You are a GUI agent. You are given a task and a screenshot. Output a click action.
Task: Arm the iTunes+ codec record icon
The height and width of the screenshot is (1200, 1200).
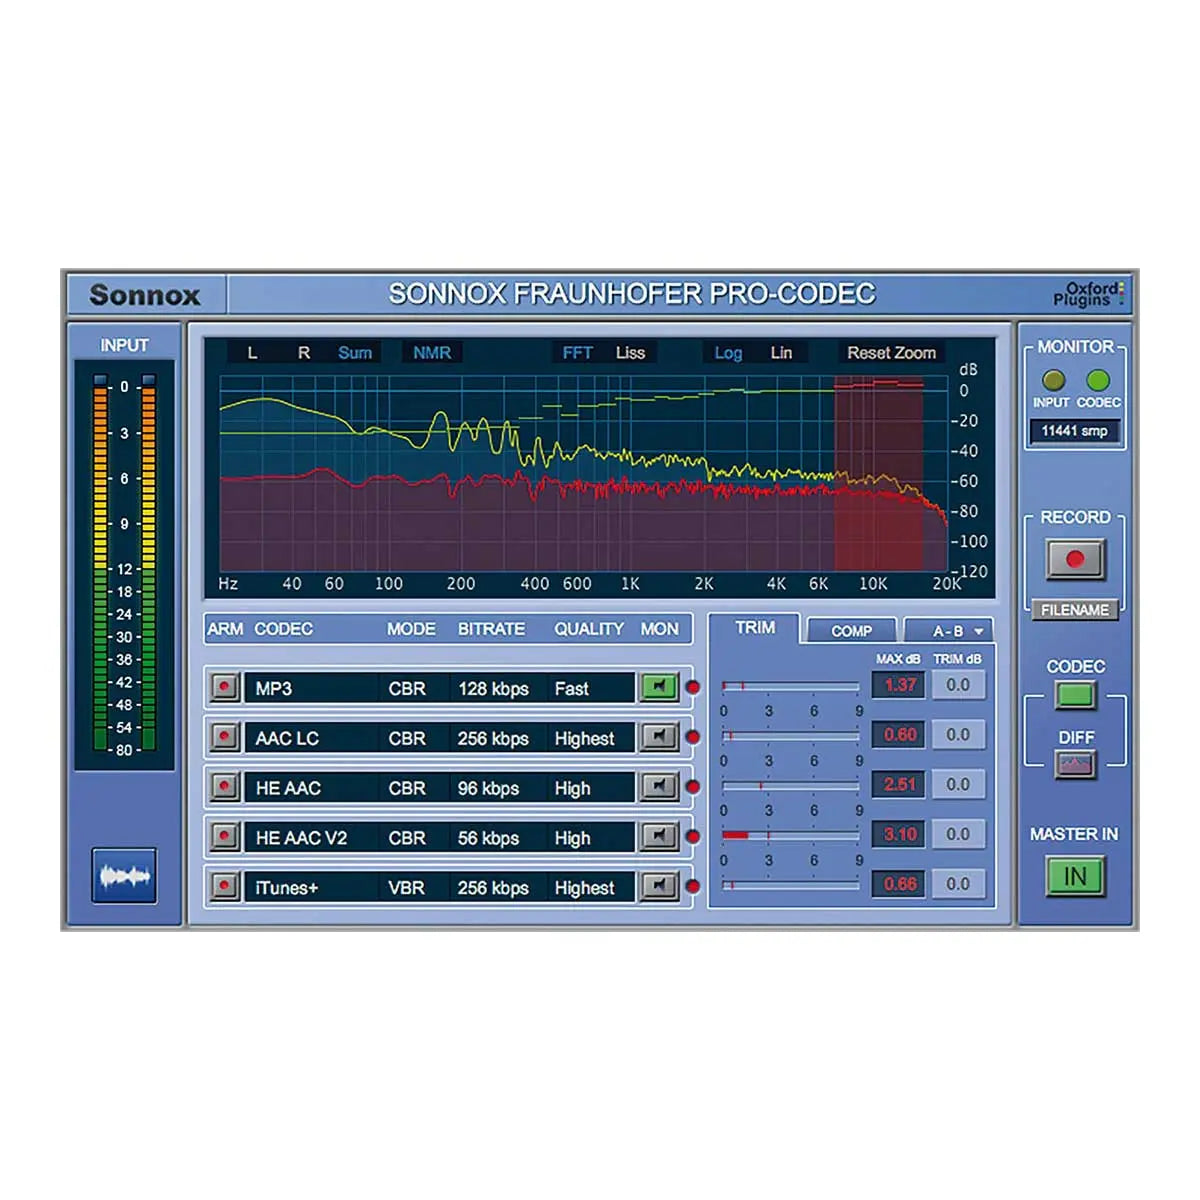[225, 887]
